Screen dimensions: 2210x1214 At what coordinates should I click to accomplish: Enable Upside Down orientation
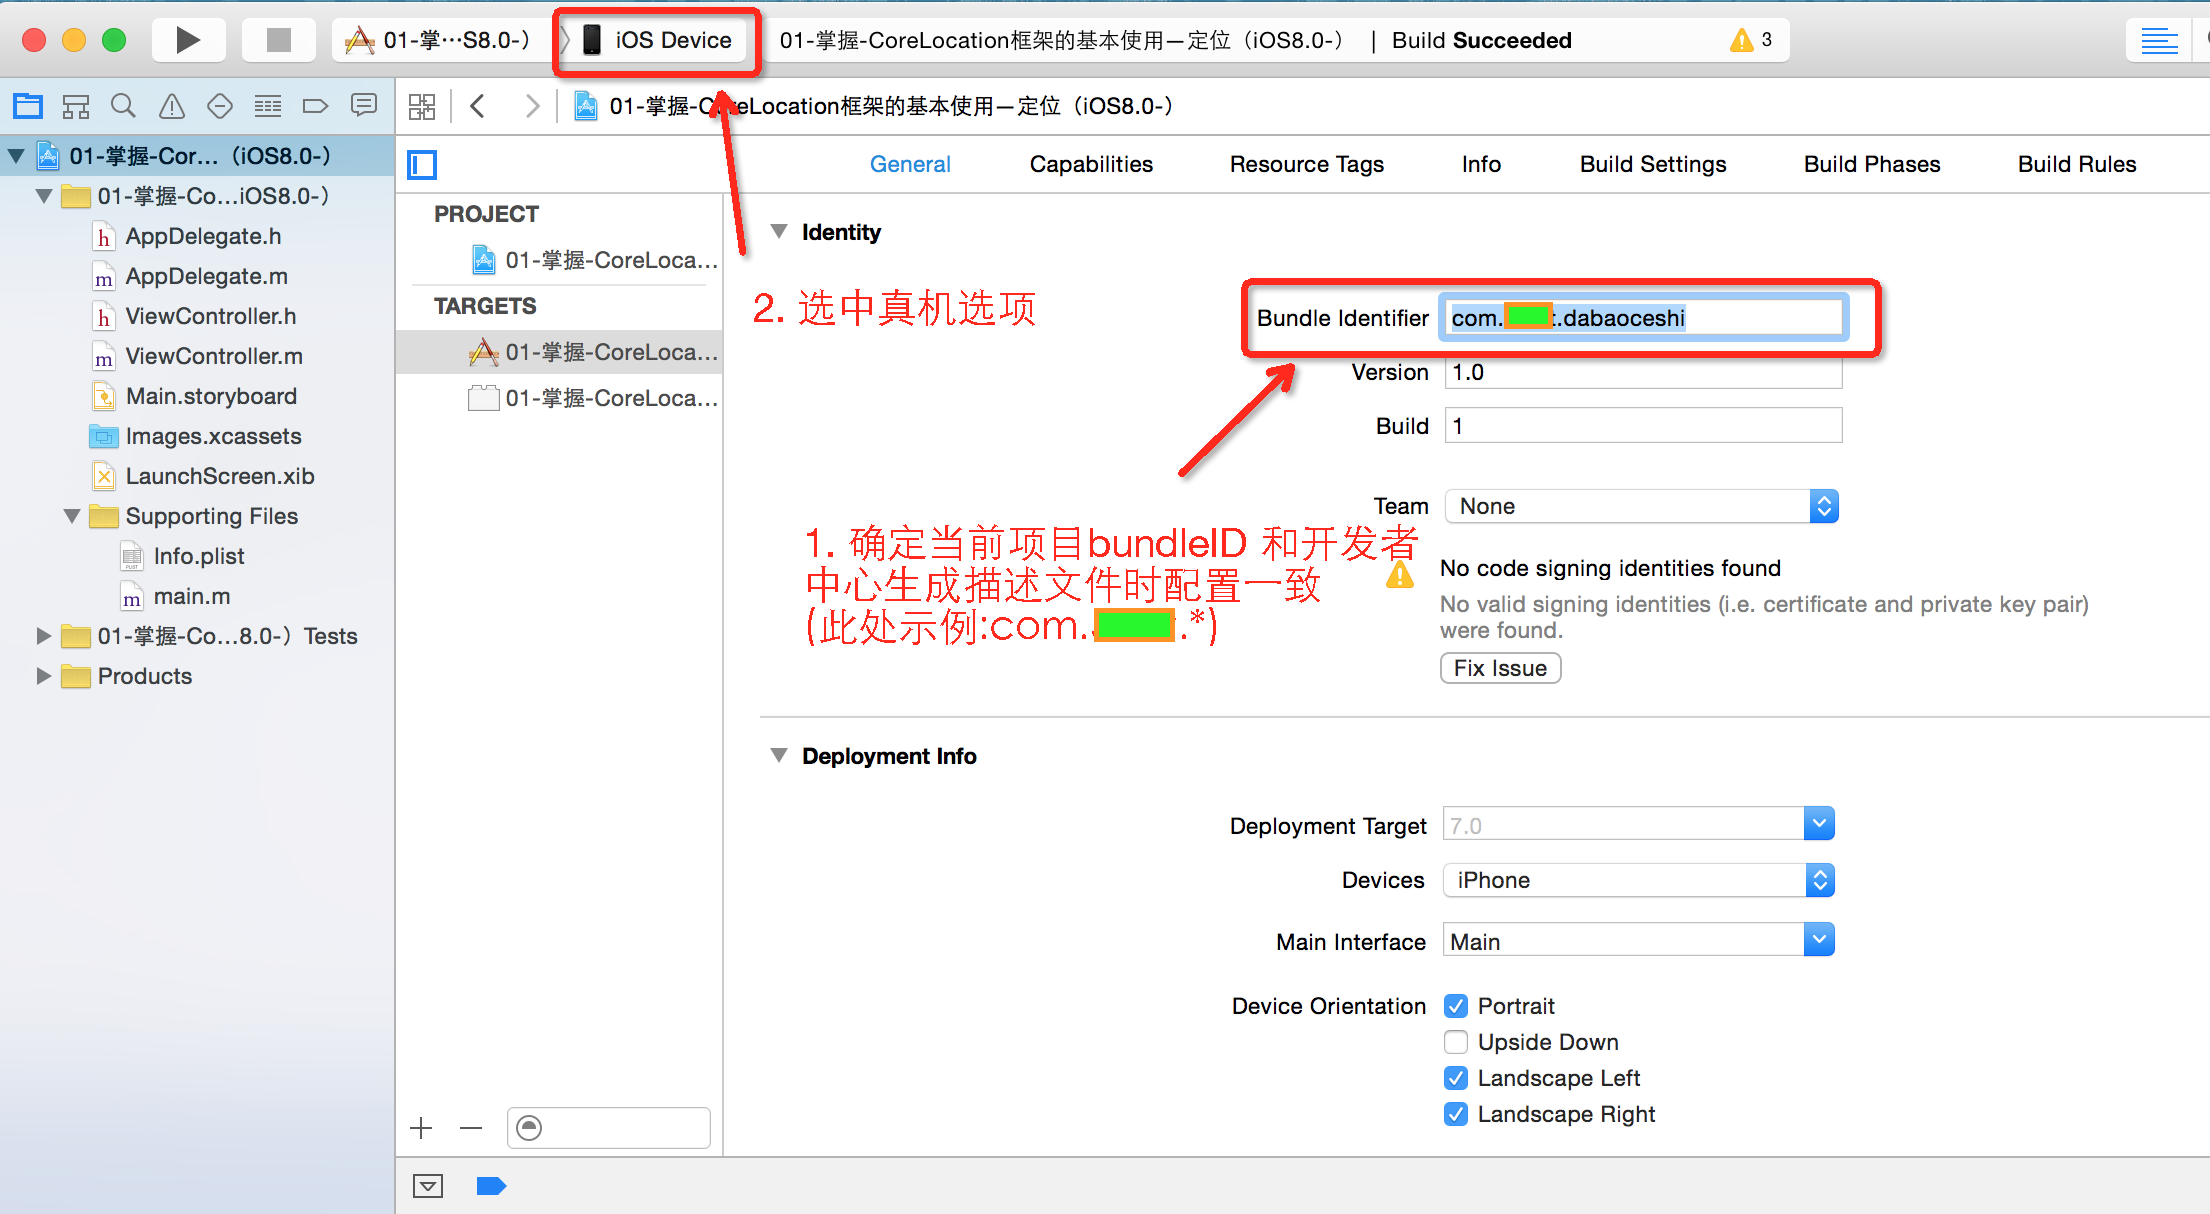tap(1456, 1042)
